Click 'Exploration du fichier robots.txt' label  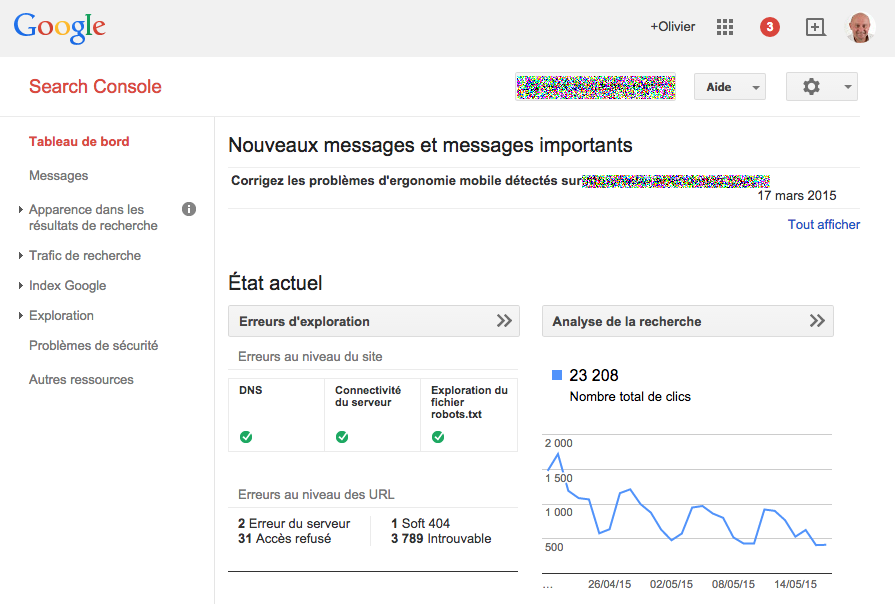pos(469,402)
